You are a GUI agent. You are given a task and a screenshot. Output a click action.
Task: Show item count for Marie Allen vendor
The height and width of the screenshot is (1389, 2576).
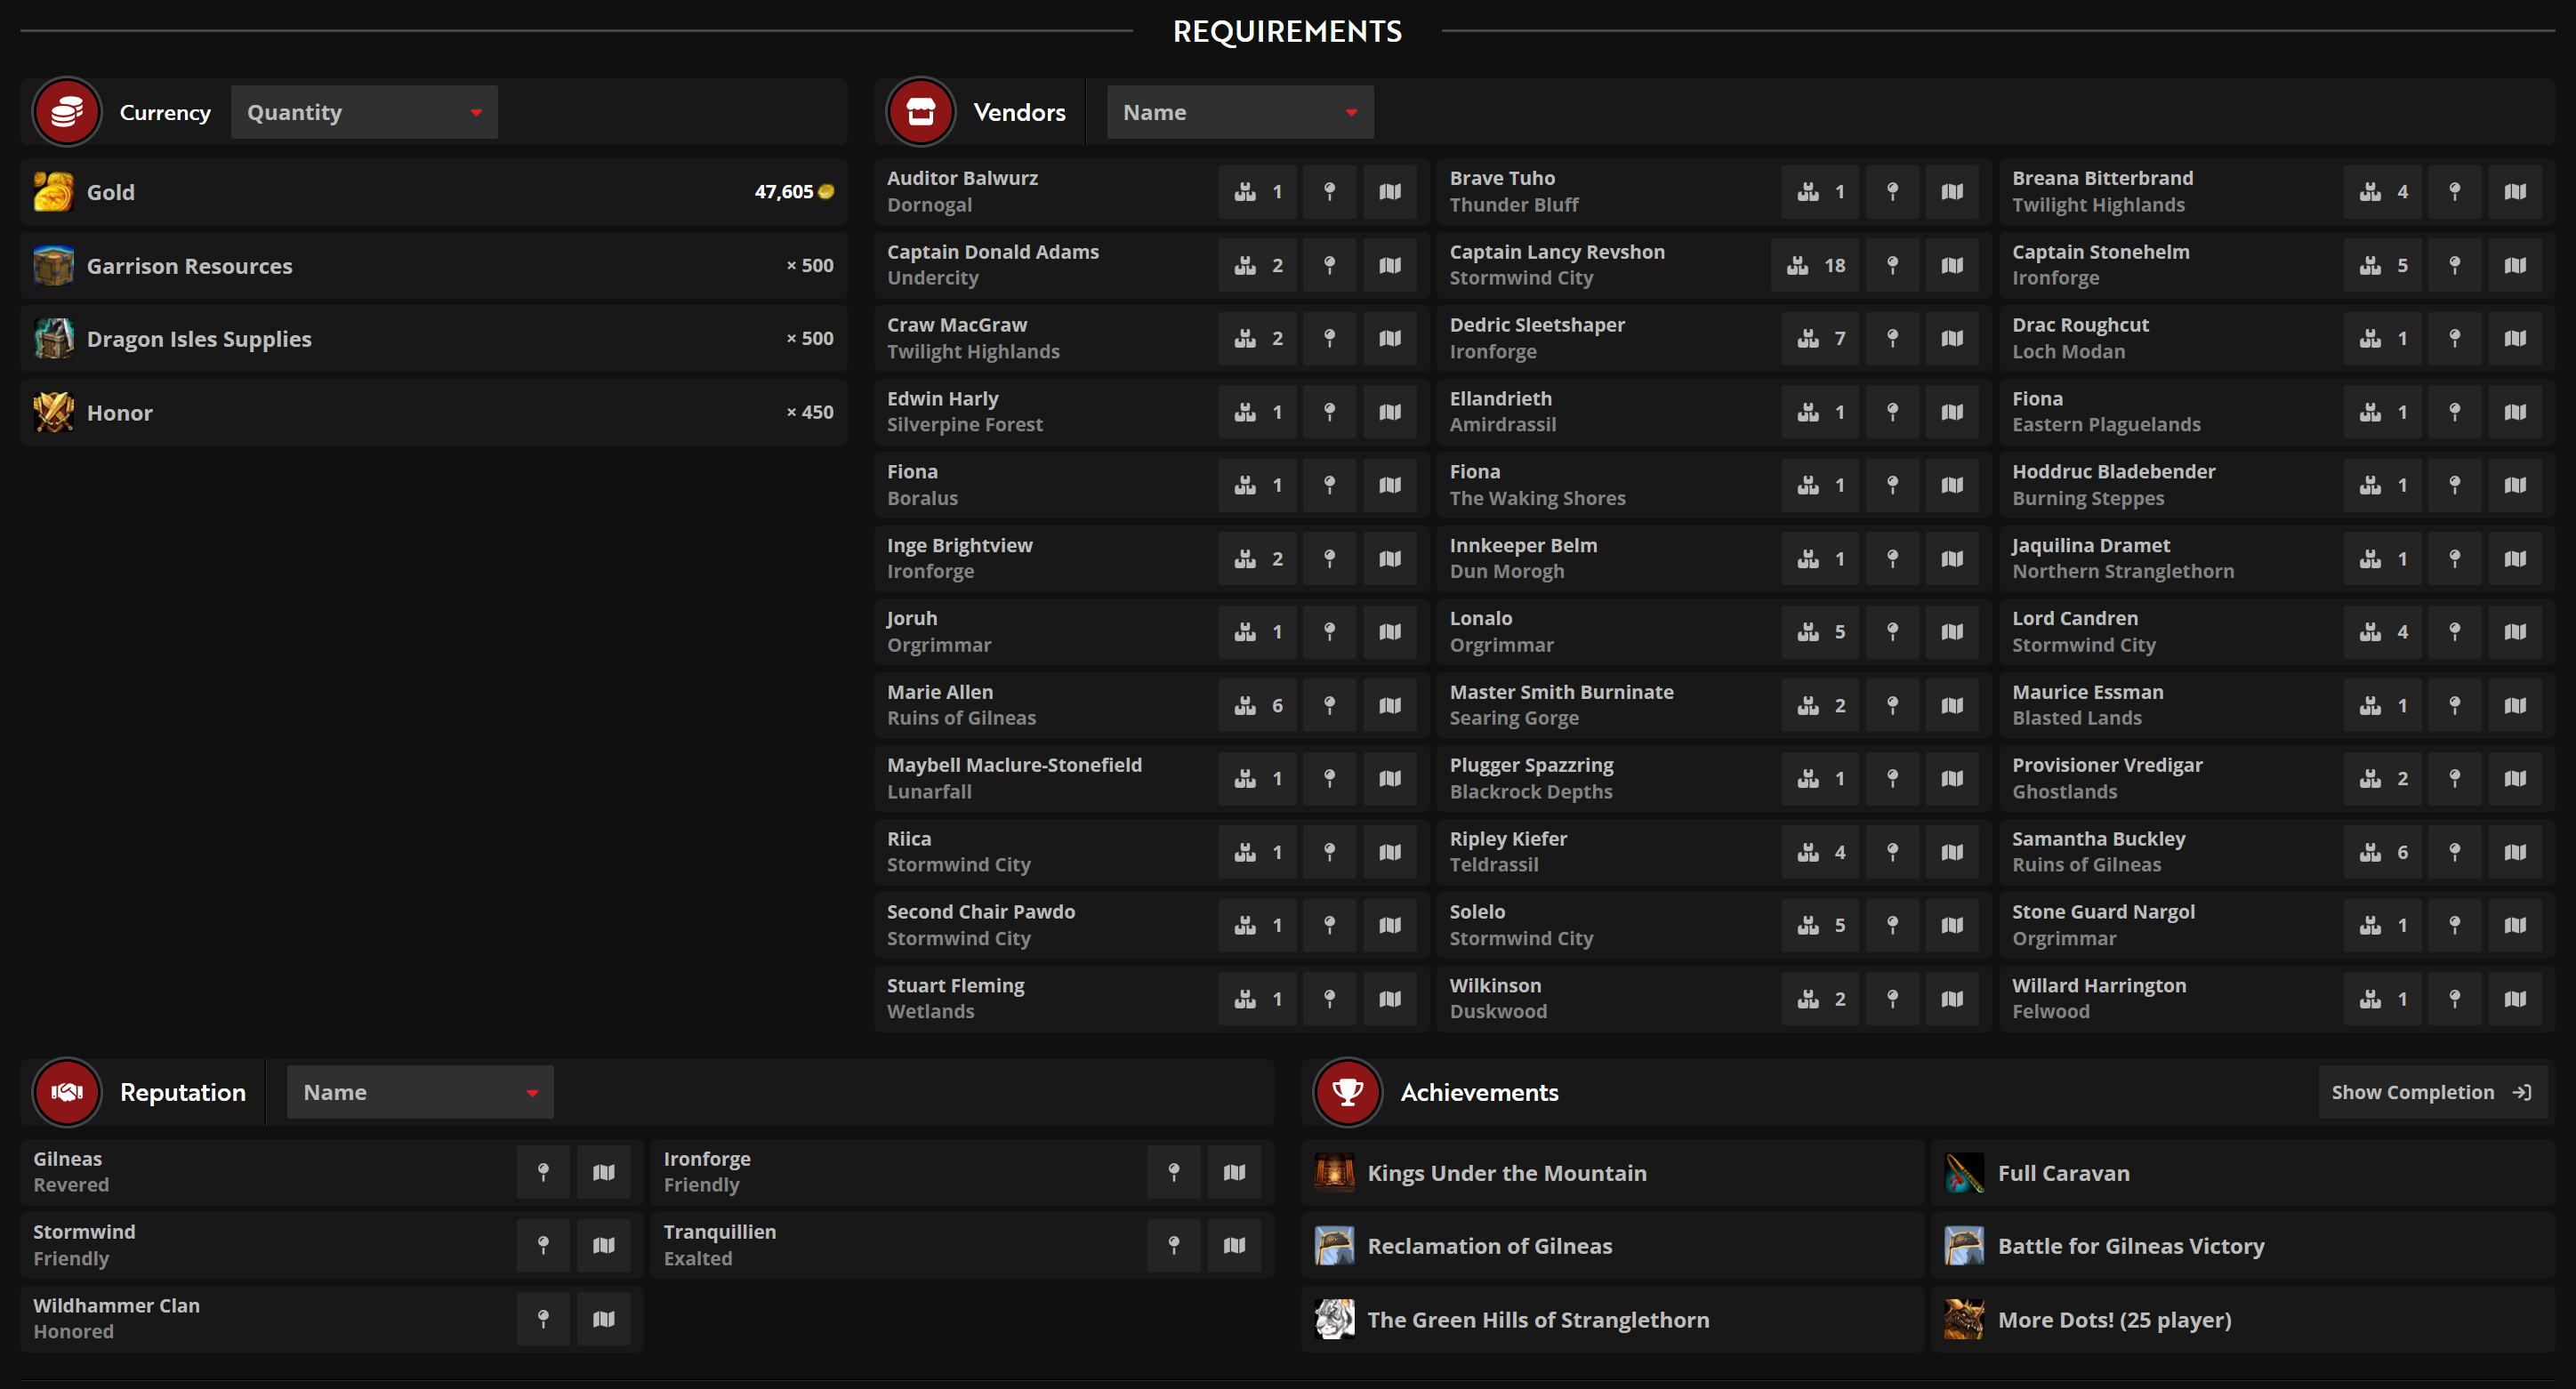pos(1257,706)
